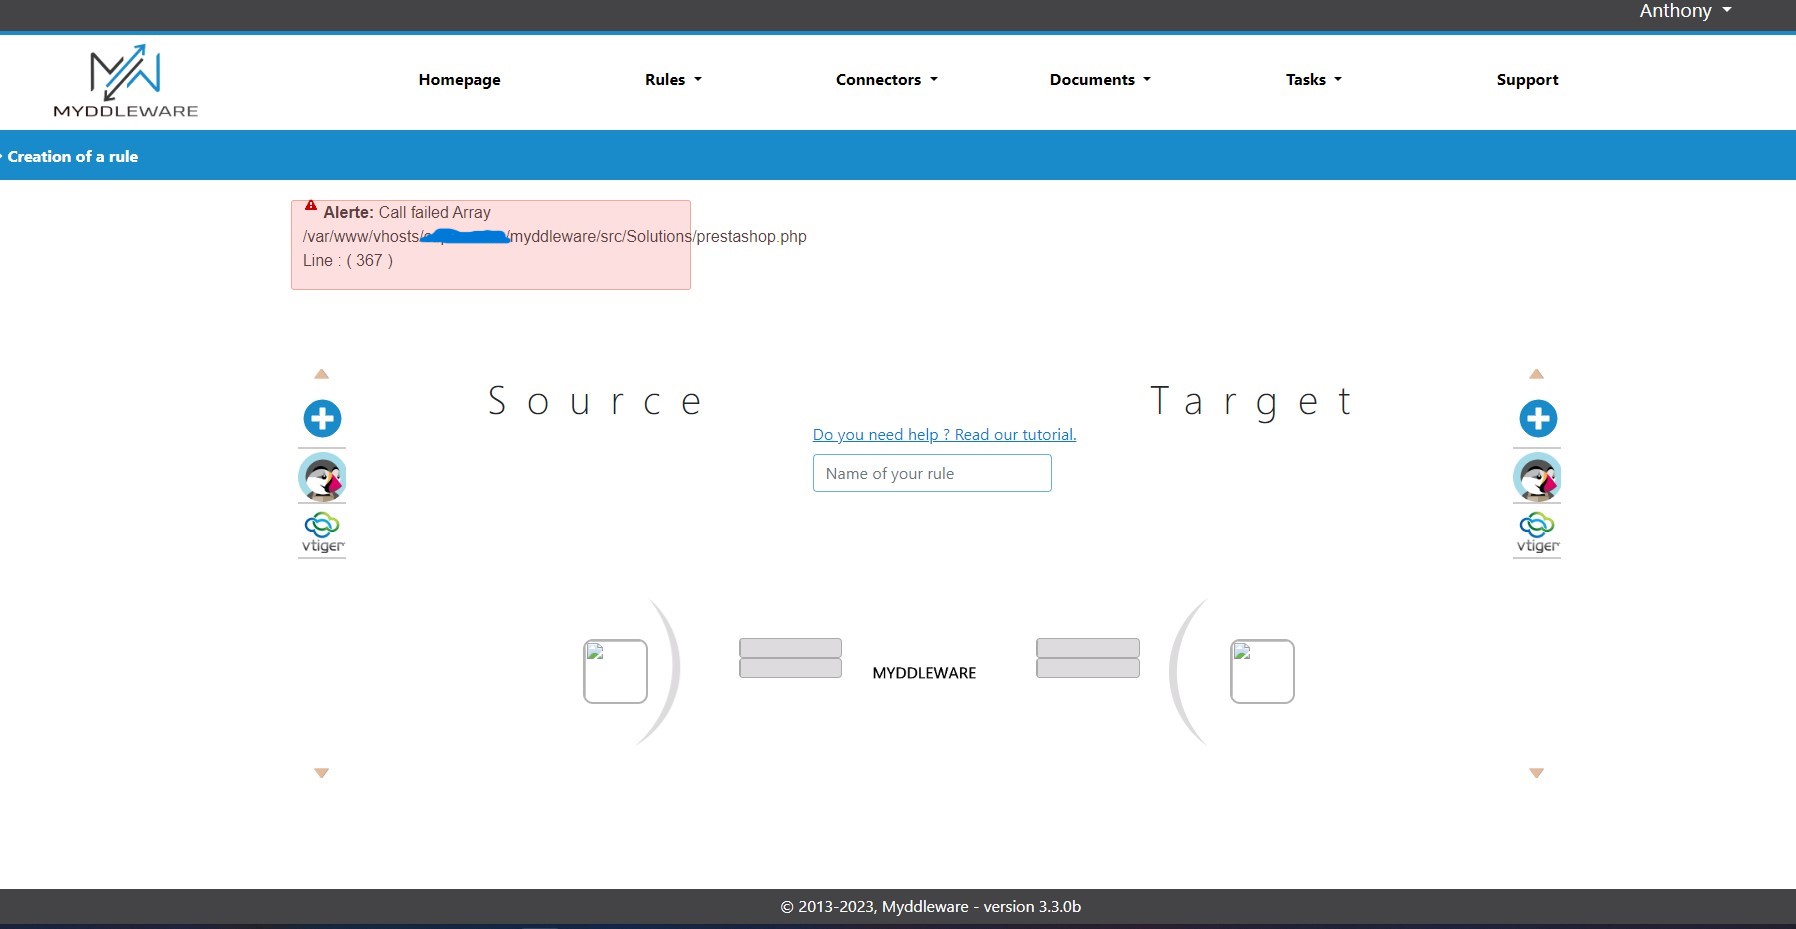Click the warning triangle in the Alerte box
The height and width of the screenshot is (929, 1796).
(x=312, y=205)
